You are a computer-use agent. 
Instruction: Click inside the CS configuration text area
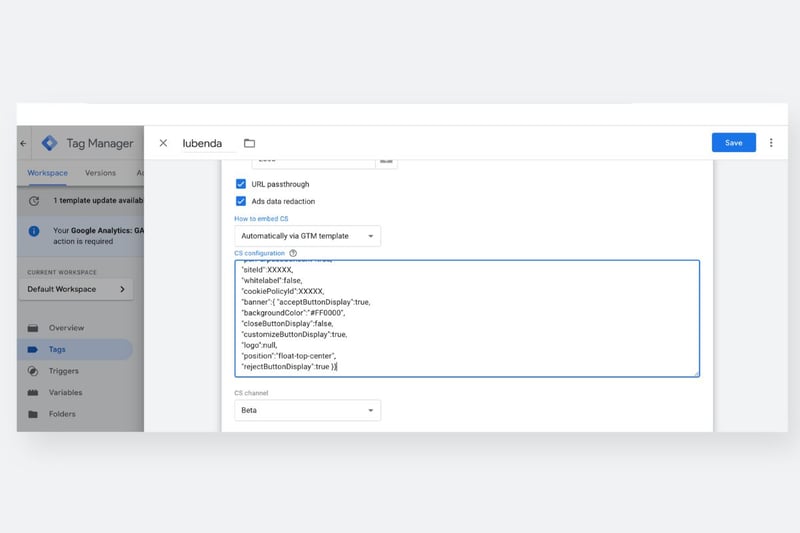(467, 318)
